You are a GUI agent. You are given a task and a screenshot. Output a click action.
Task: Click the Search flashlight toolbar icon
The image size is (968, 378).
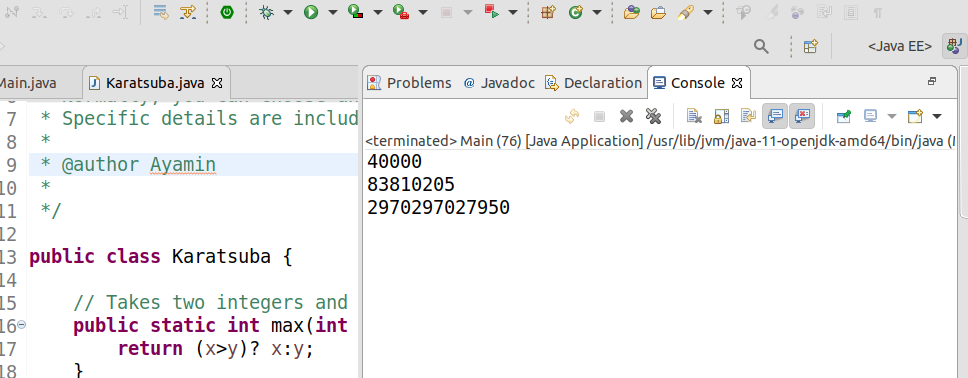686,12
